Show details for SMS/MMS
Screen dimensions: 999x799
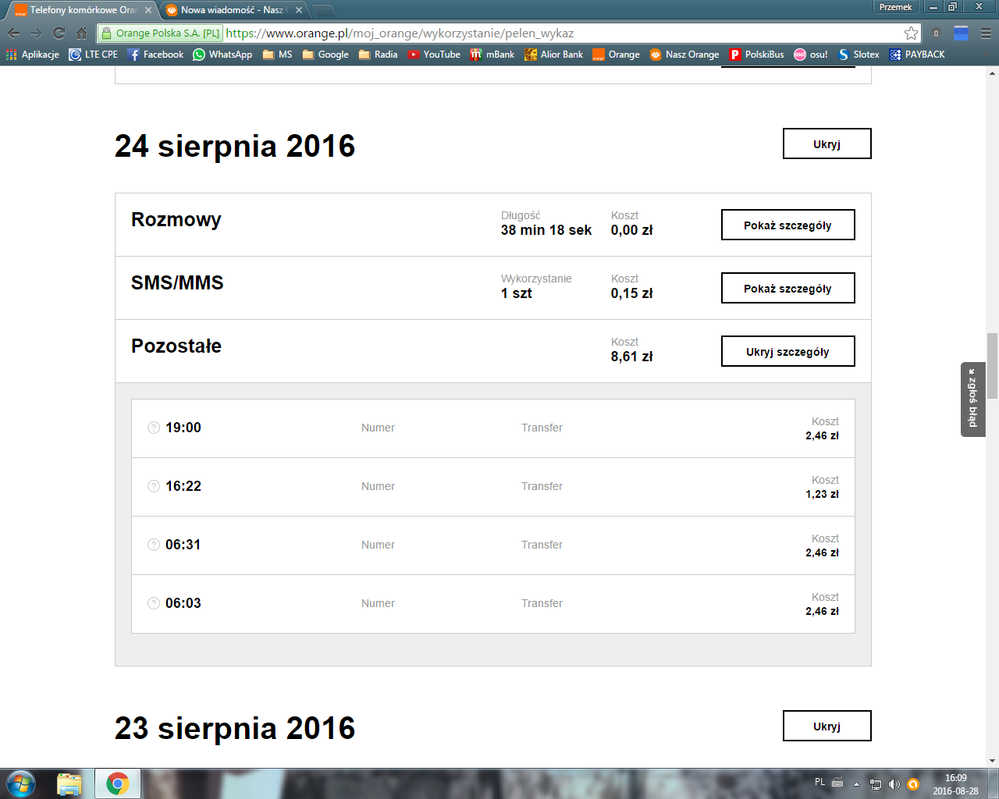coord(787,288)
